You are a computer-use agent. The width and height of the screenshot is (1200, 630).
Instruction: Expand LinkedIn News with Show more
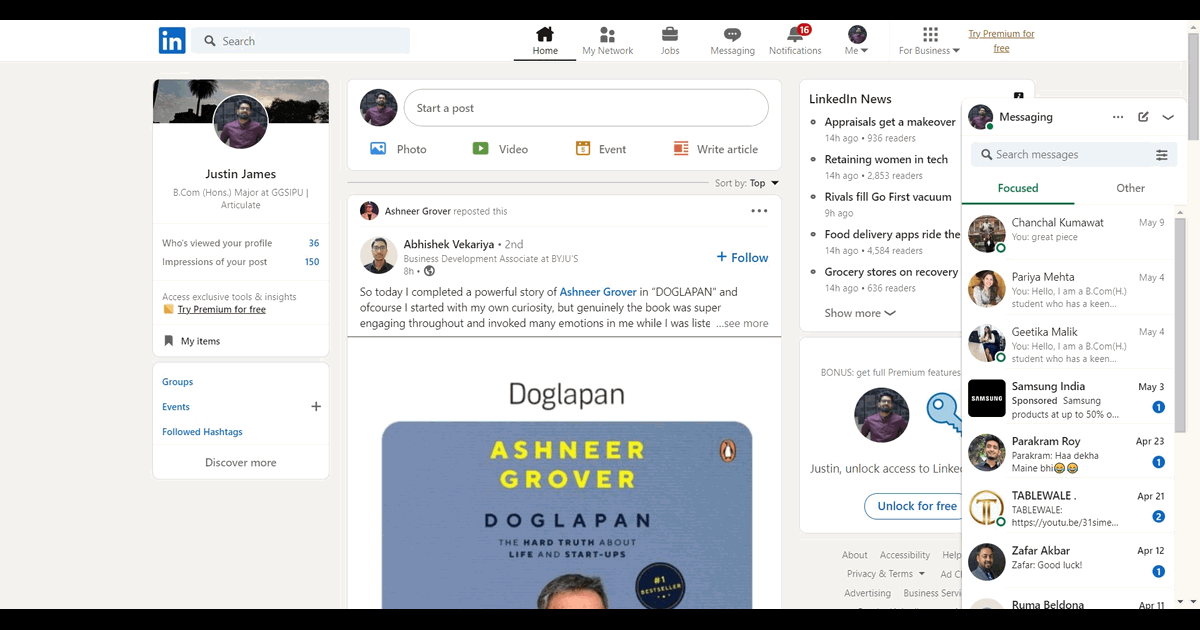coord(860,313)
